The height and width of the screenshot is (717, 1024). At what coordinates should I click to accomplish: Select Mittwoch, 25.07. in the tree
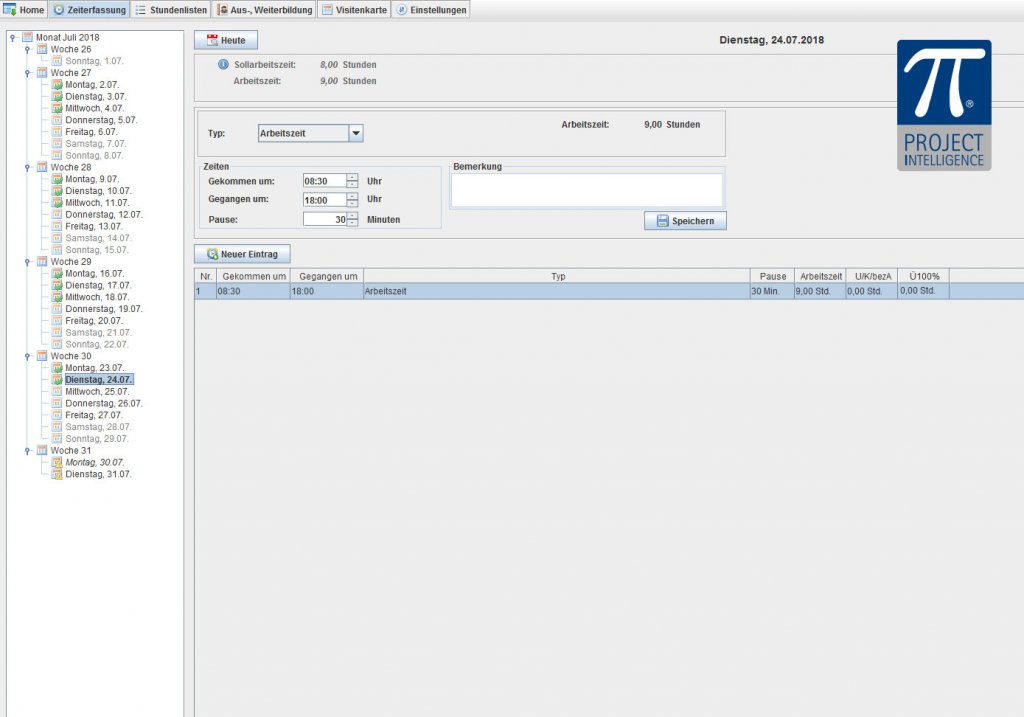tap(97, 392)
